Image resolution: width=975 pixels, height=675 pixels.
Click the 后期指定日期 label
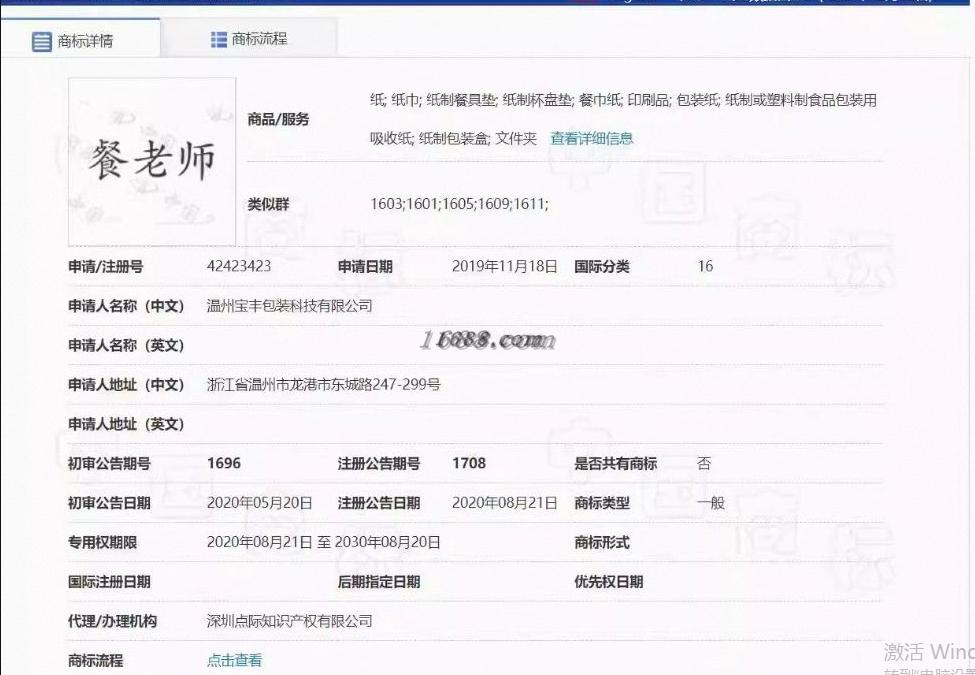[x=379, y=582]
